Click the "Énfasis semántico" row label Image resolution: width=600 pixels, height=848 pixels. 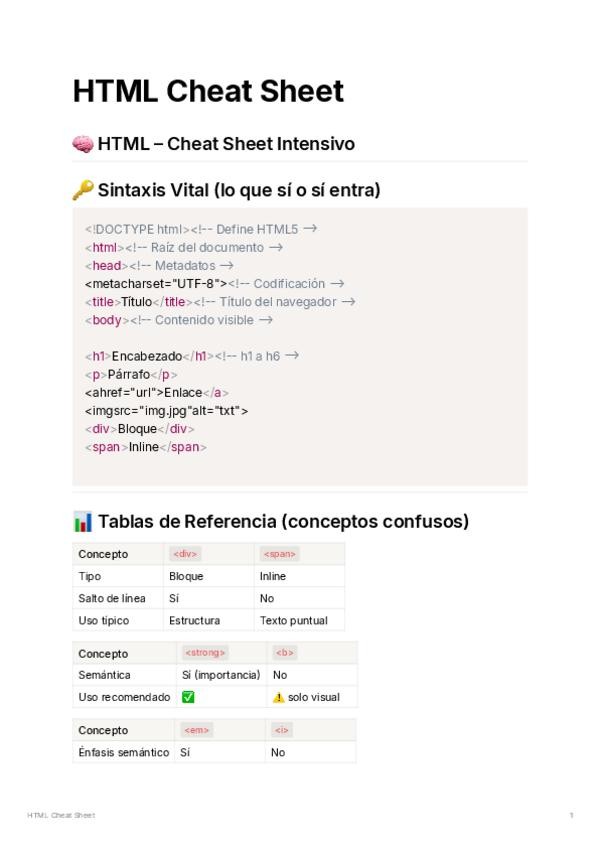click(x=124, y=752)
